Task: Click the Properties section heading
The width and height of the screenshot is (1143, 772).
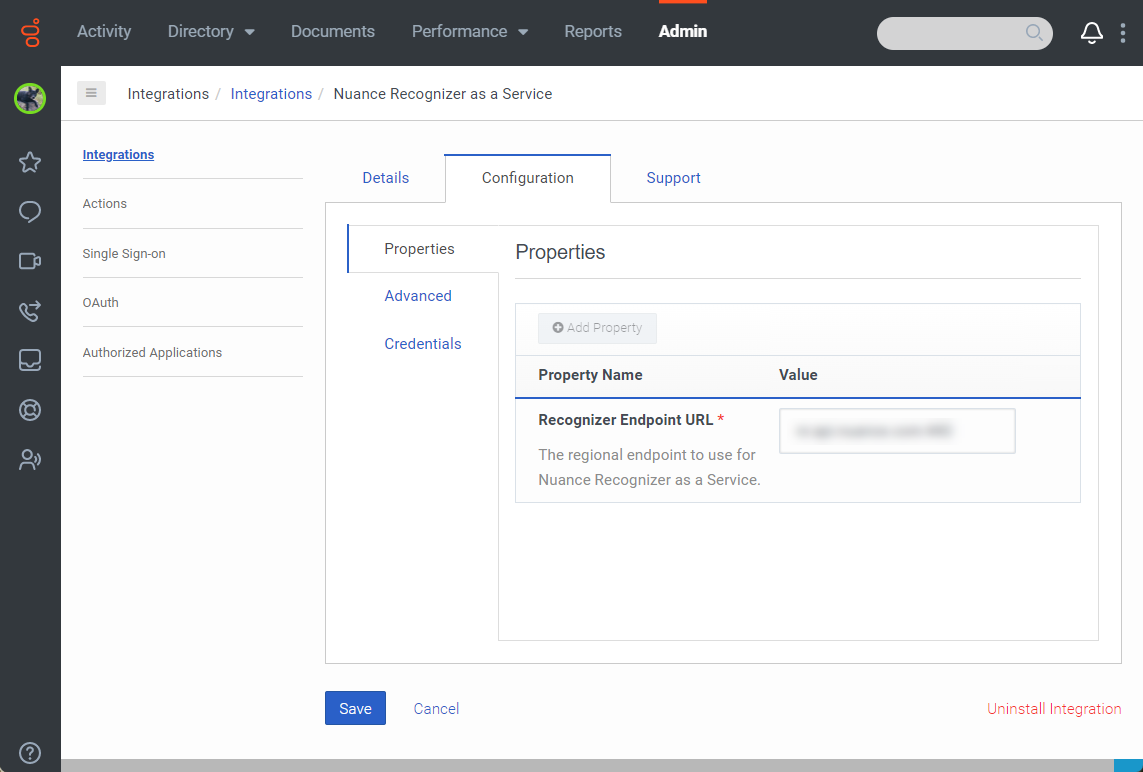Action: [560, 252]
